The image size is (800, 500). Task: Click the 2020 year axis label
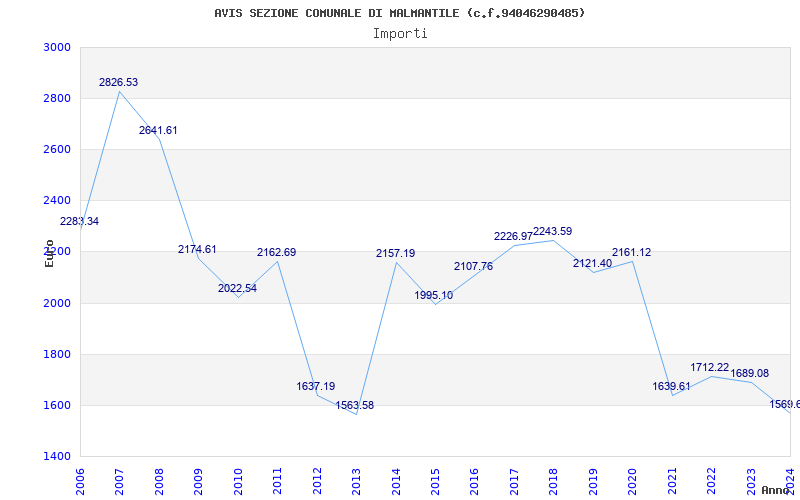coord(633,482)
